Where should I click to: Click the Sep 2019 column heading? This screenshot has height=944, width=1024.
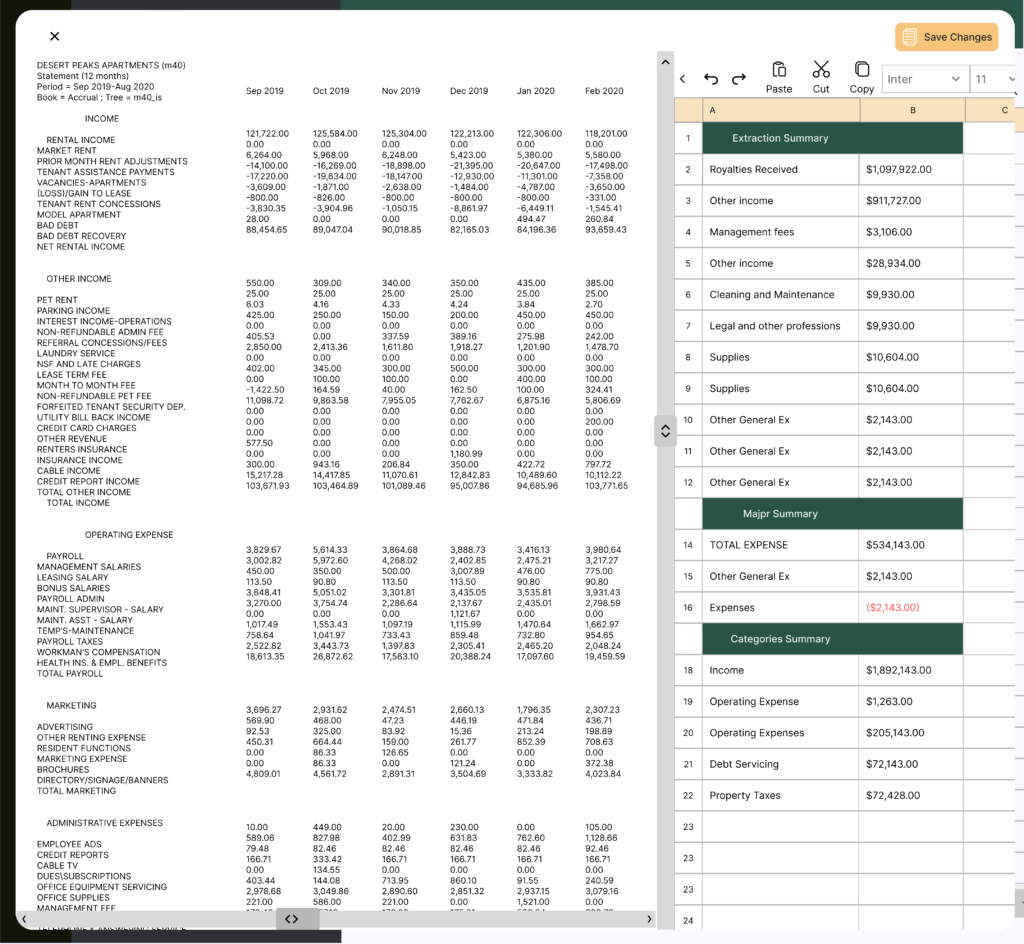coord(264,91)
